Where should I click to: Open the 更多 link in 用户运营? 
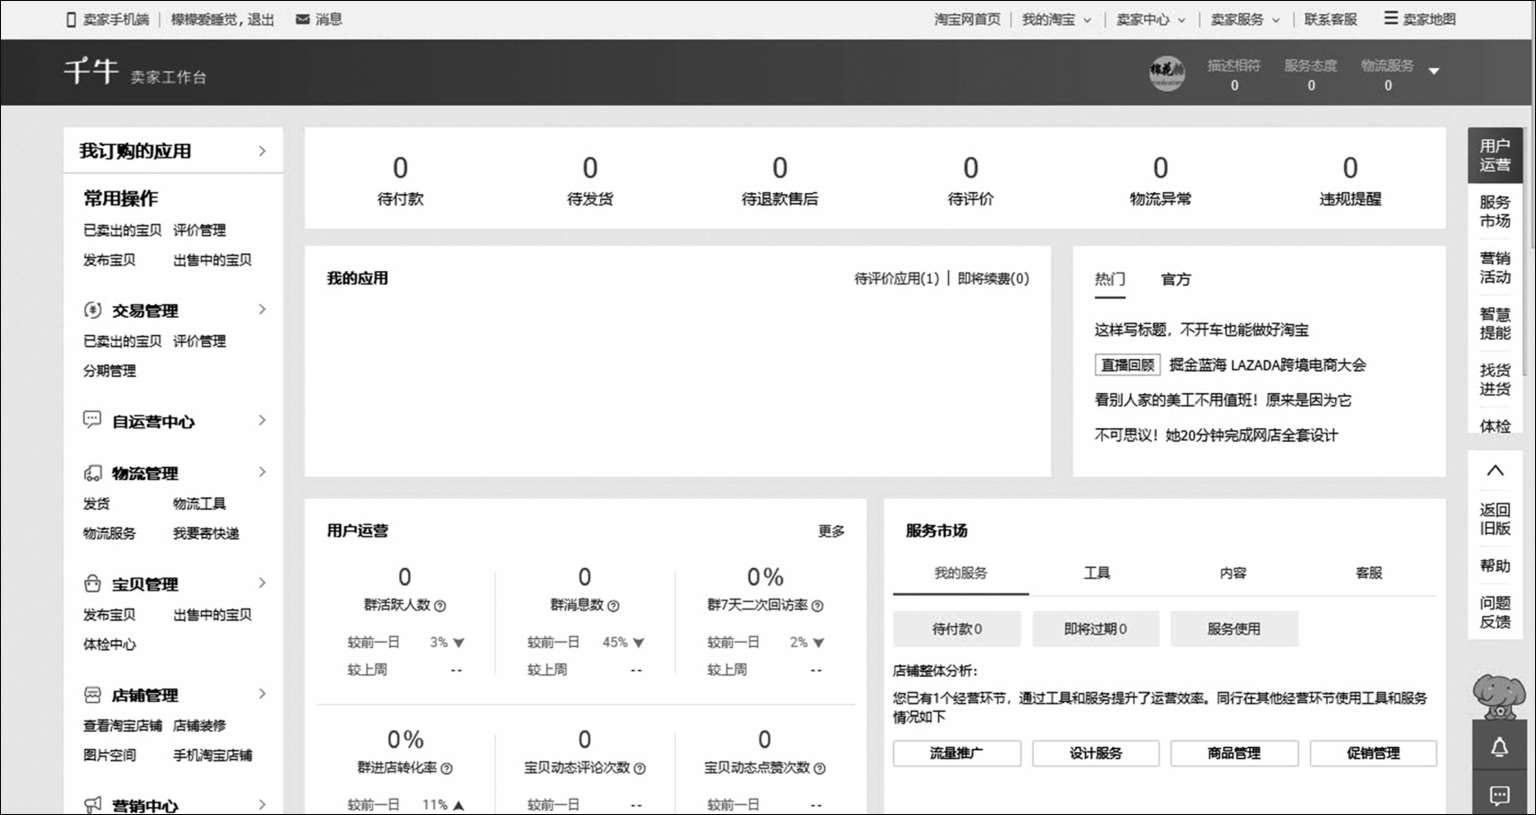(830, 531)
